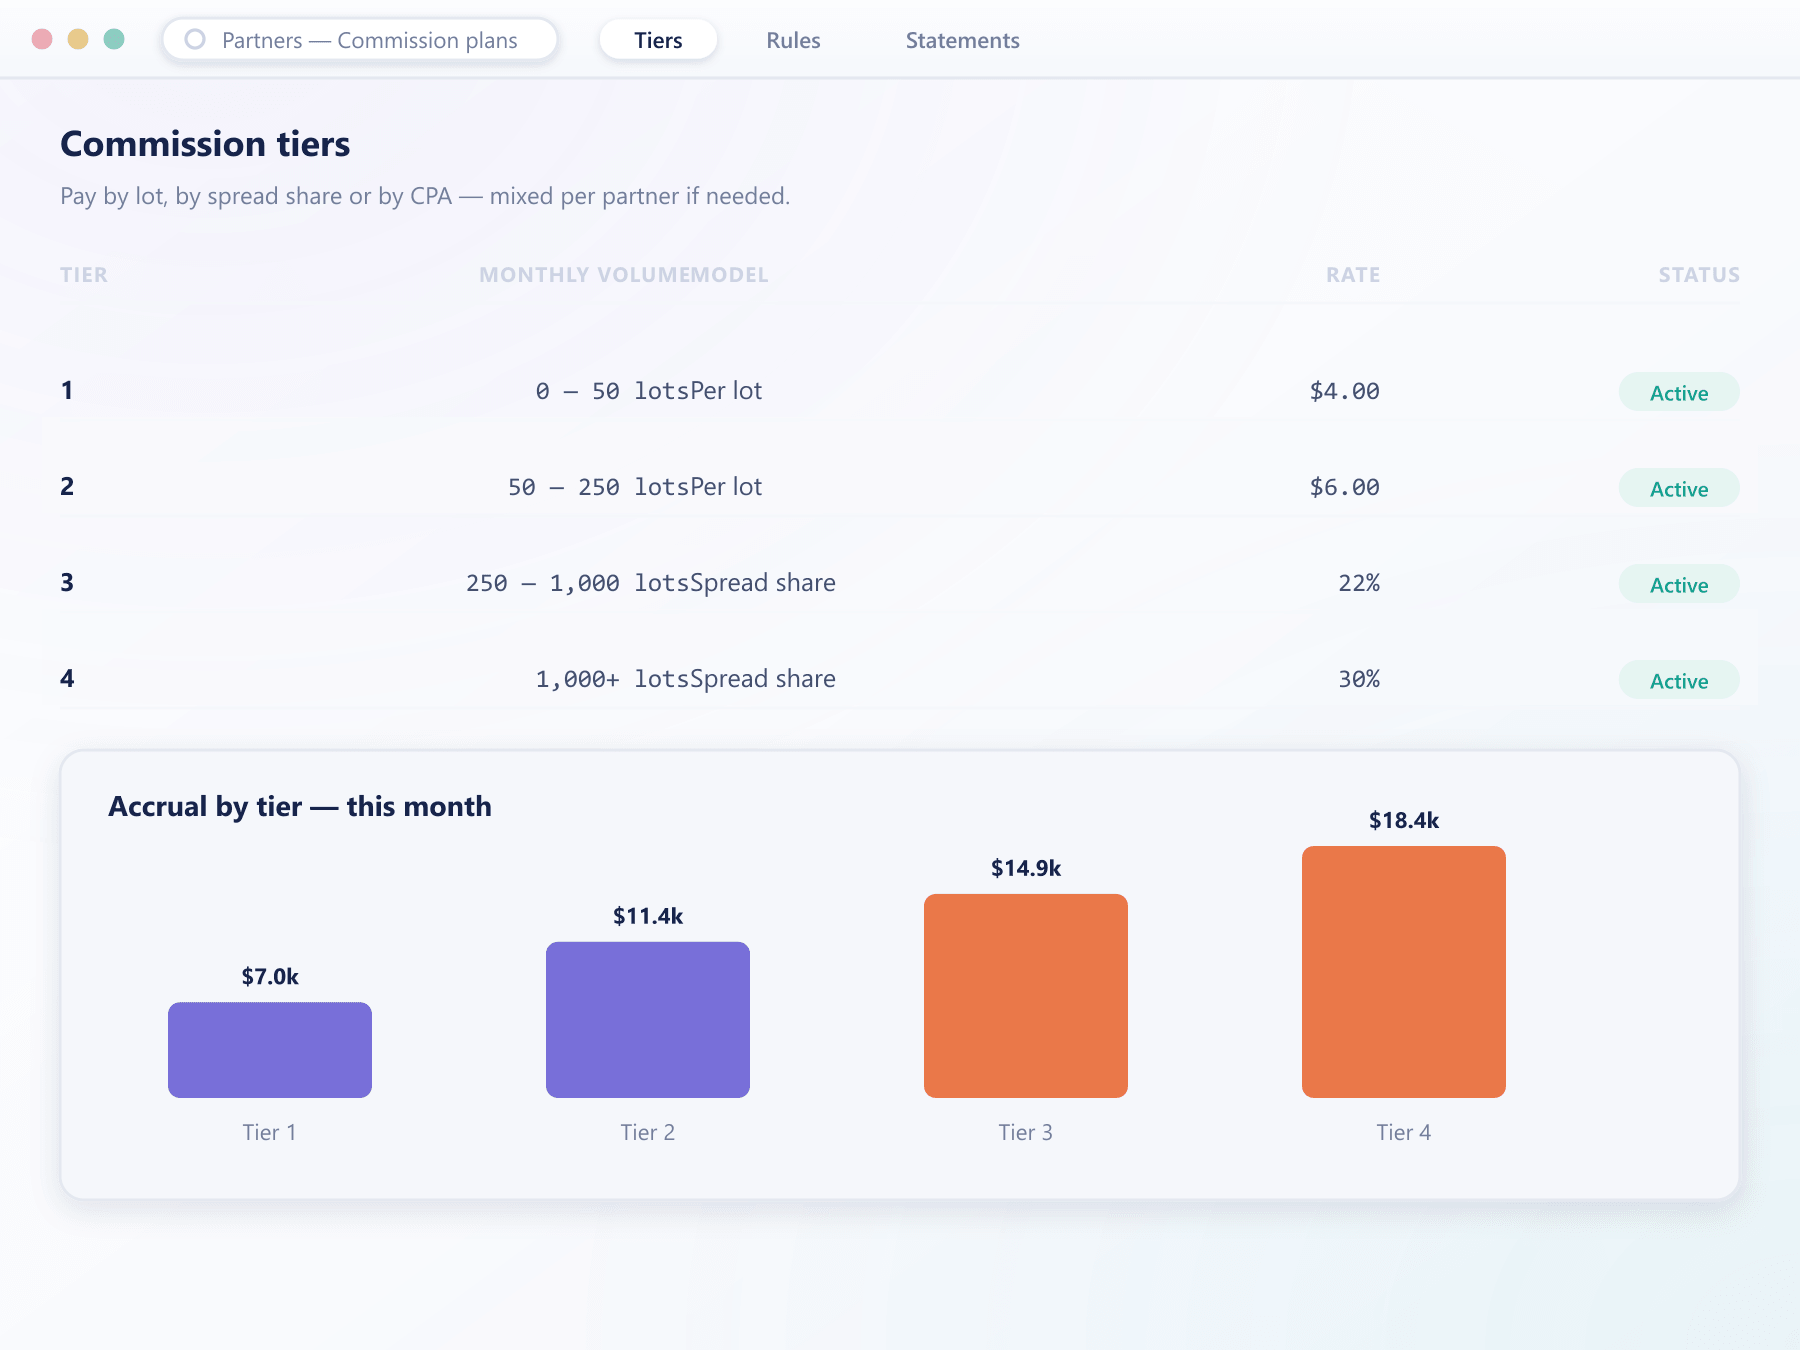The image size is (1800, 1350).
Task: Click the Accrual by tier chart title
Action: coord(300,806)
